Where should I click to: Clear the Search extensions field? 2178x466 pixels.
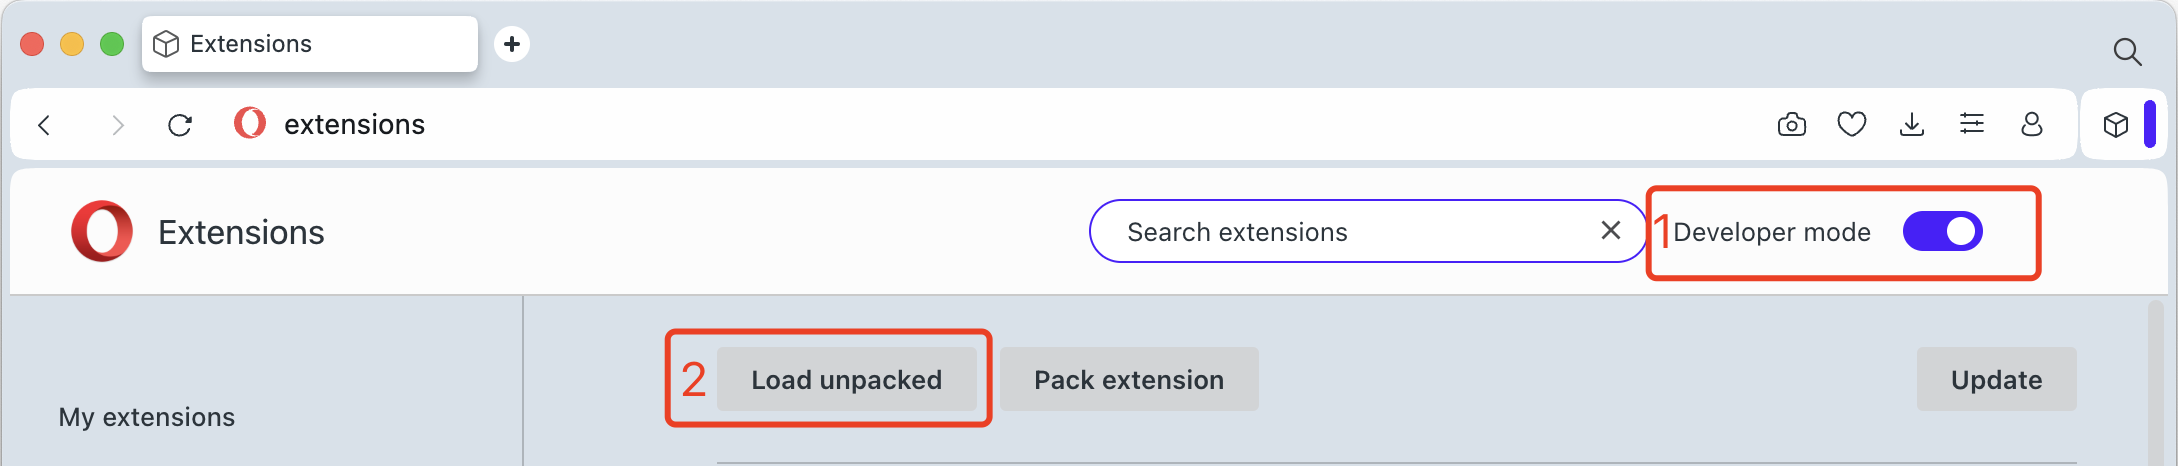(x=1610, y=231)
